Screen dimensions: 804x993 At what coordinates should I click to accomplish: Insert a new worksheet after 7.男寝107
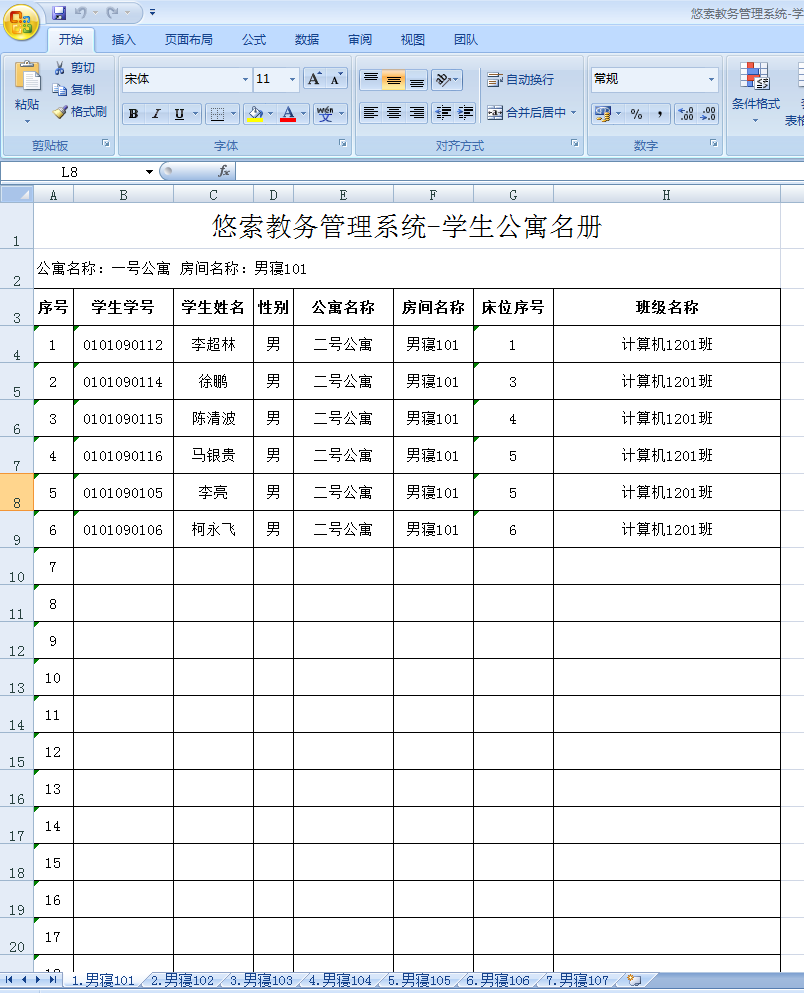pyautogui.click(x=634, y=980)
